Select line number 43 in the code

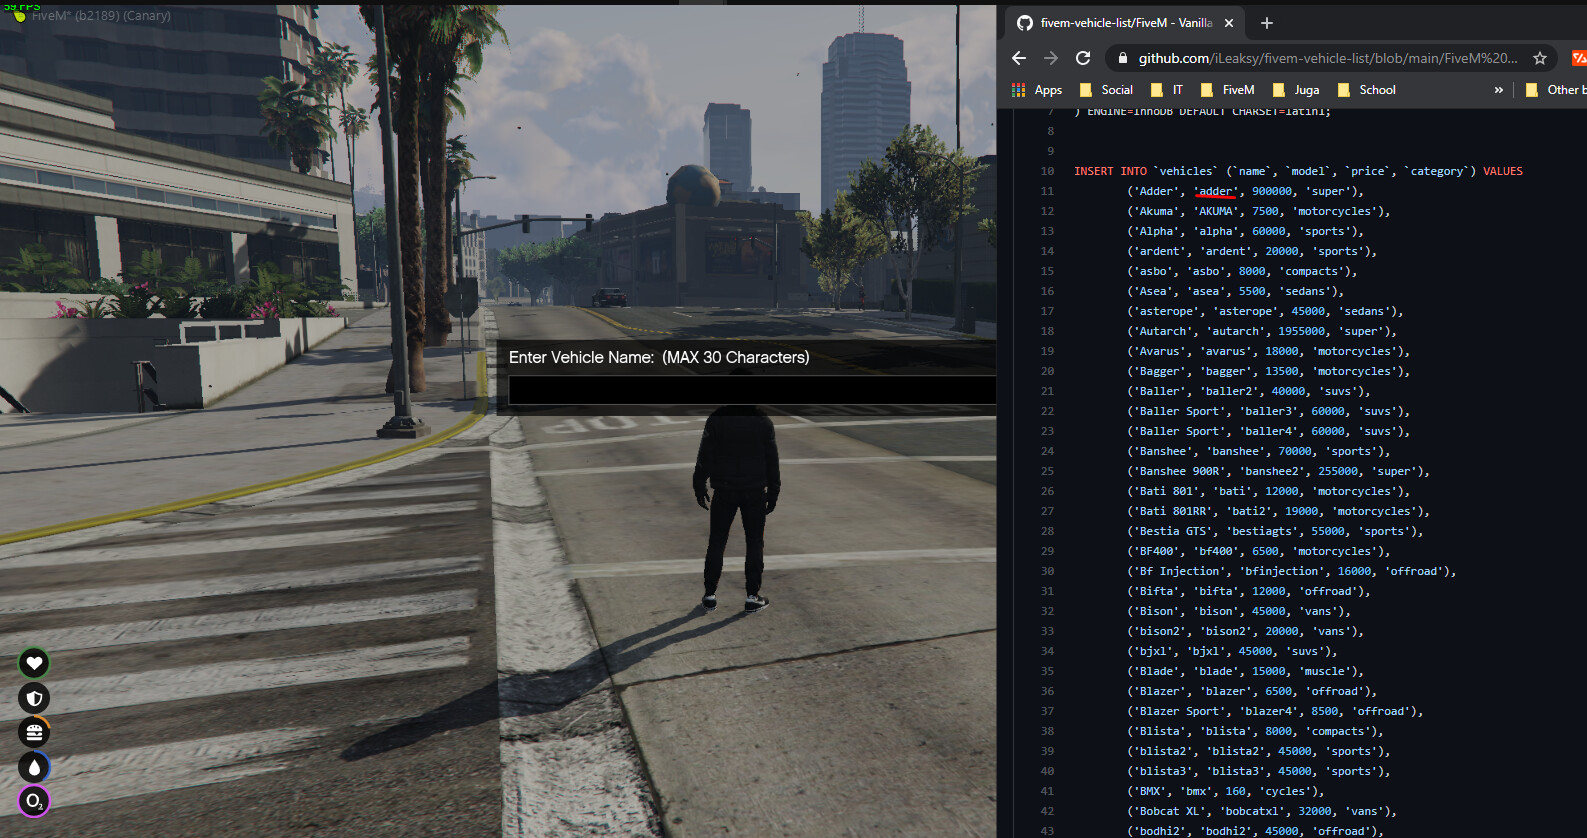click(x=1047, y=831)
